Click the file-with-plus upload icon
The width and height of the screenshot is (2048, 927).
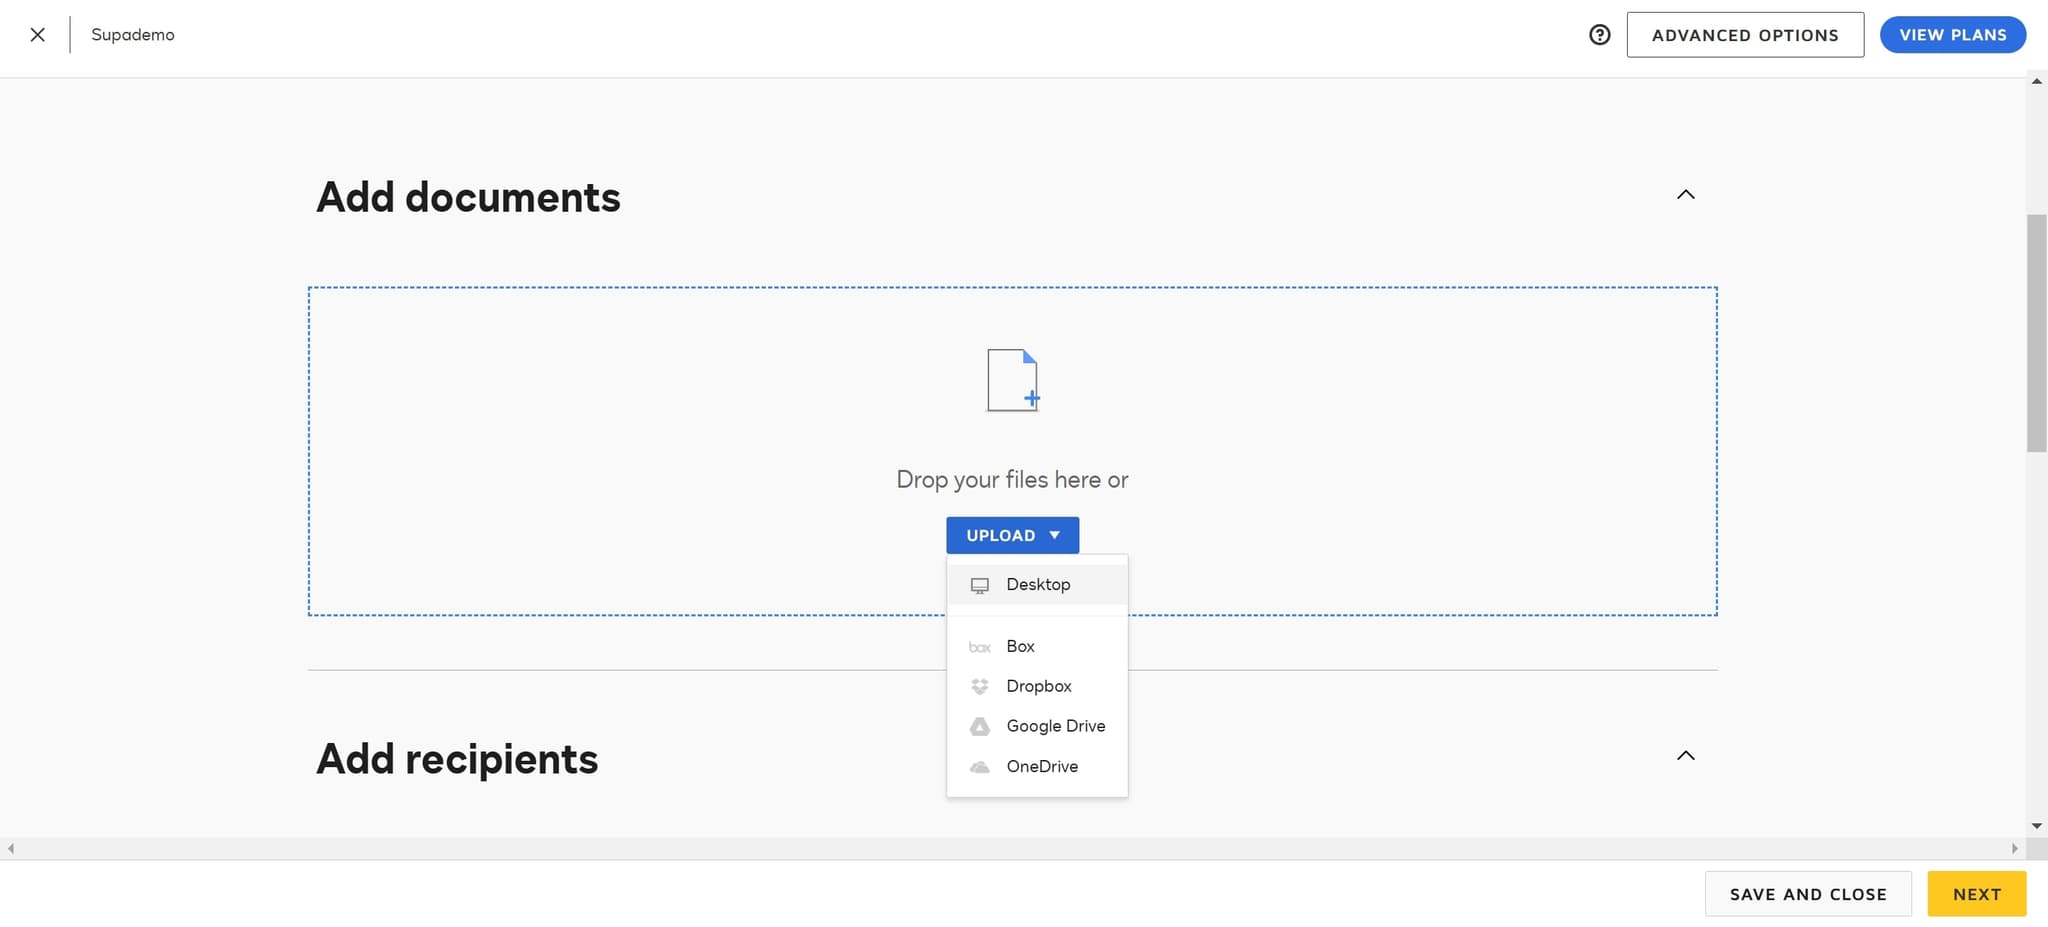coord(1010,380)
